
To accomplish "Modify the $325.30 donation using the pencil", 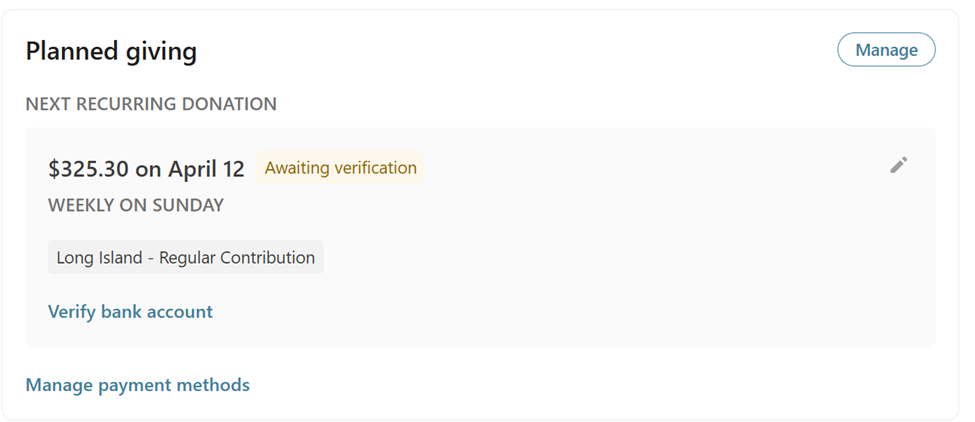I will (x=898, y=166).
